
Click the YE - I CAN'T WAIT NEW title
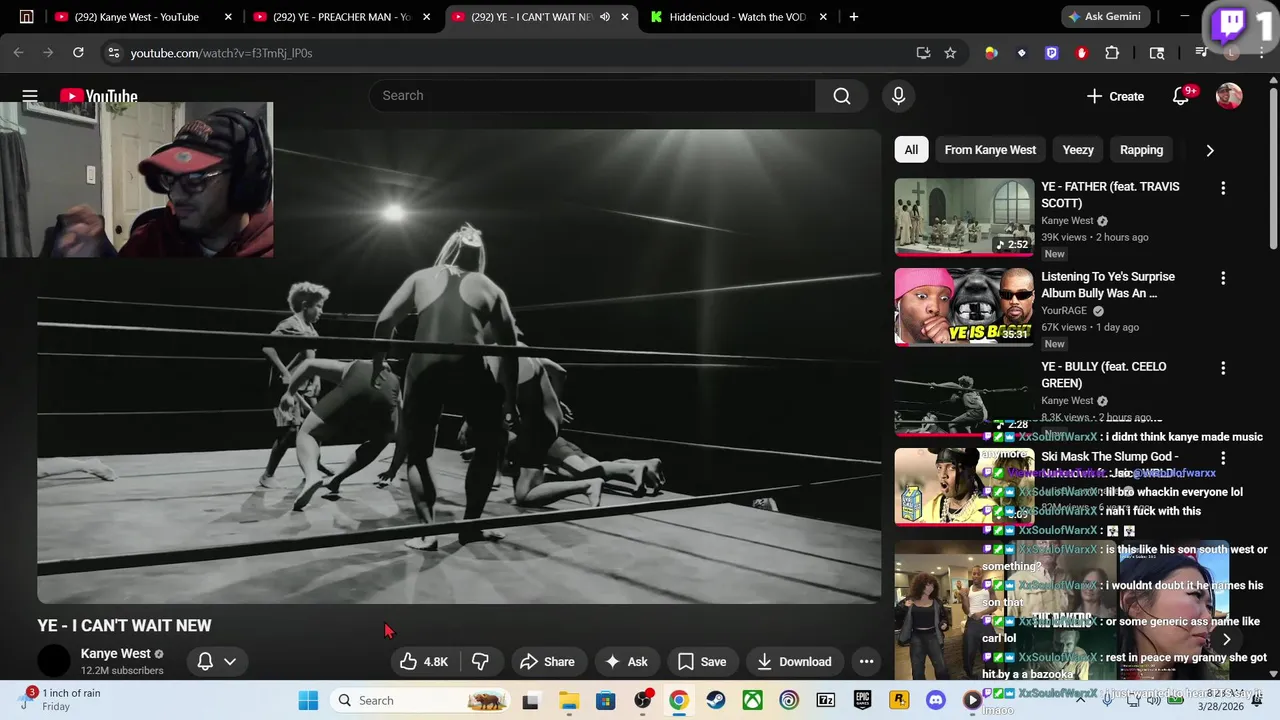(x=124, y=626)
